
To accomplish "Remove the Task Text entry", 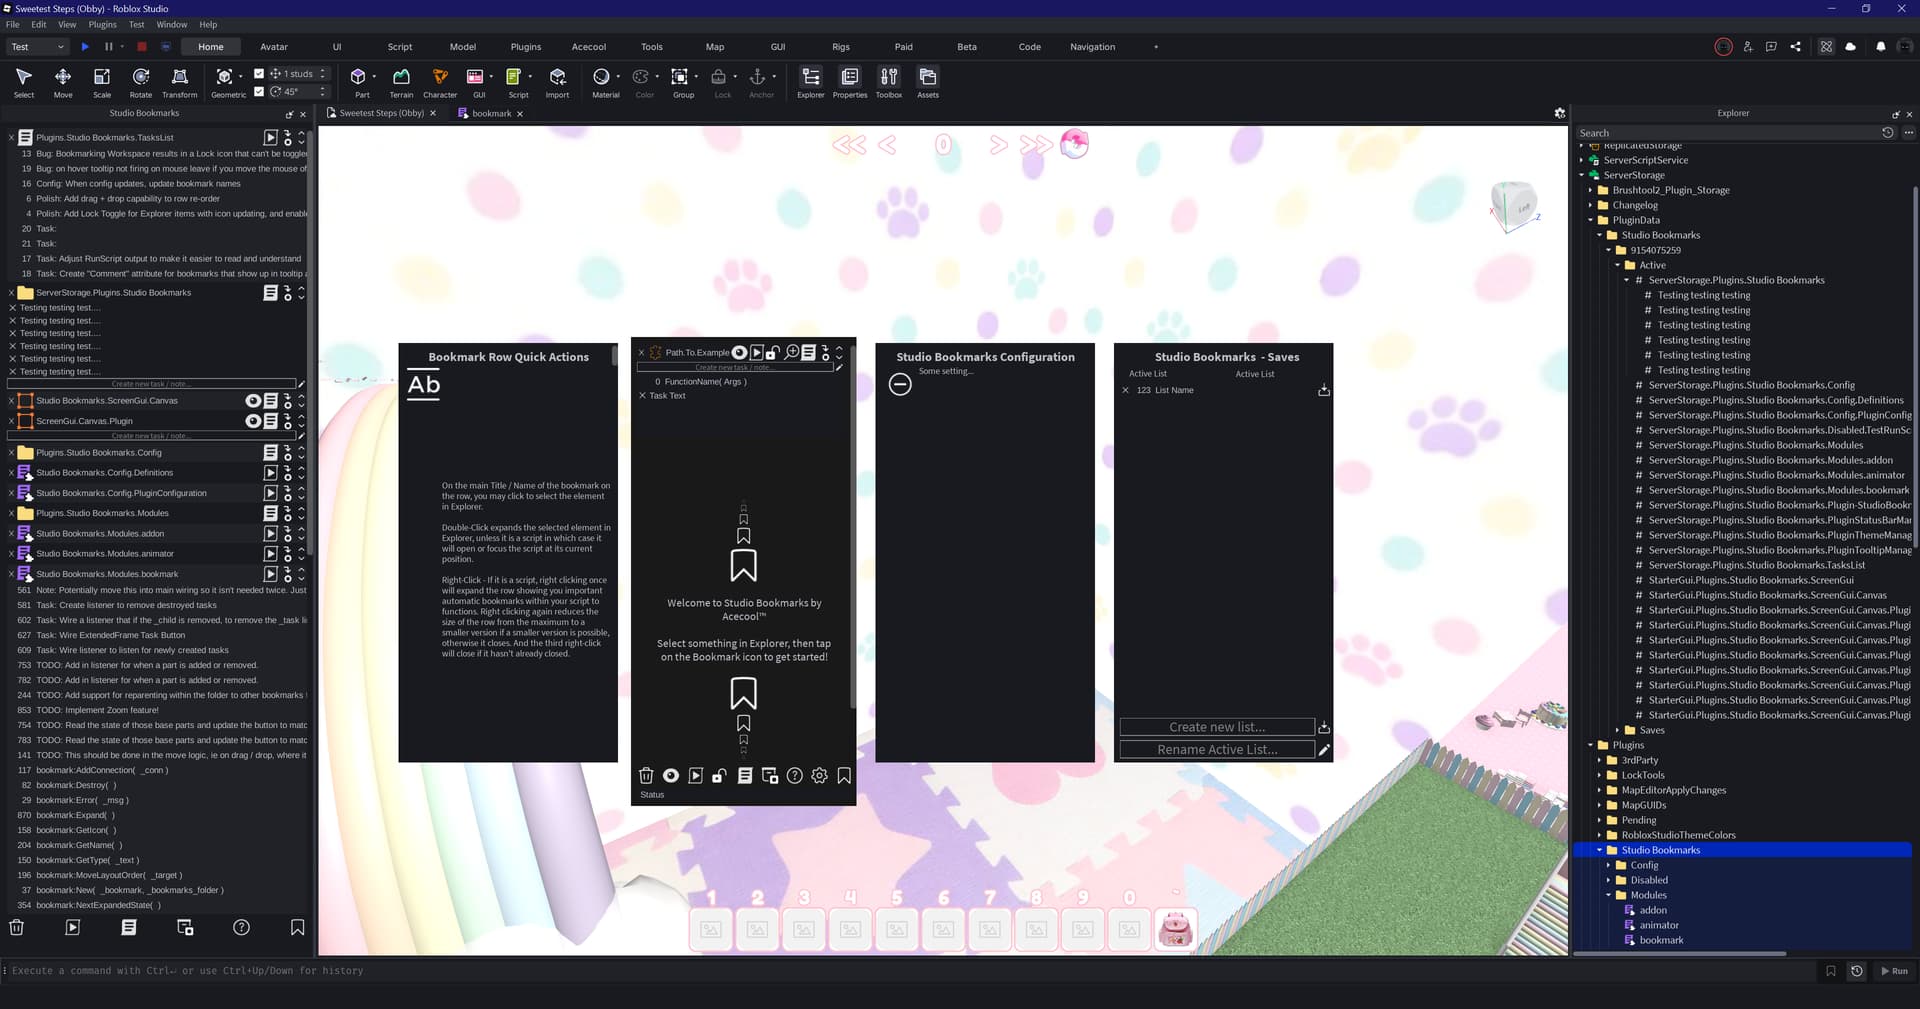I will (x=643, y=396).
